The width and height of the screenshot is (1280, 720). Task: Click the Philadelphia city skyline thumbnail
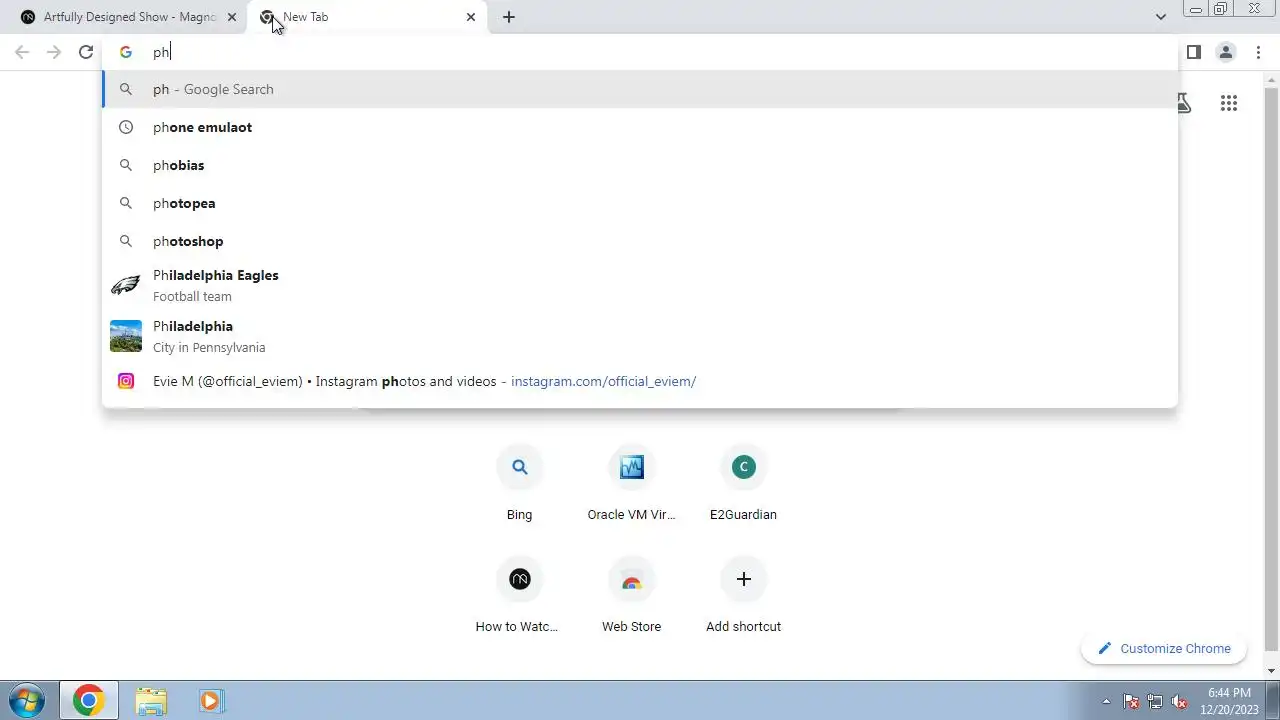tap(126, 336)
